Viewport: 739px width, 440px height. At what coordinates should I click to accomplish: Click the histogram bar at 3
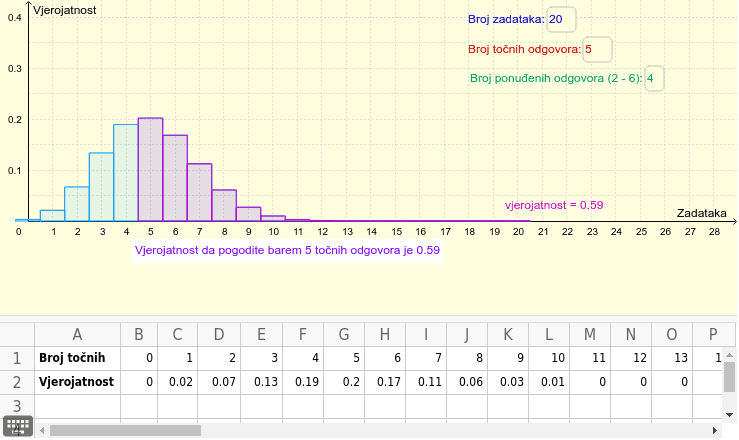tap(101, 187)
